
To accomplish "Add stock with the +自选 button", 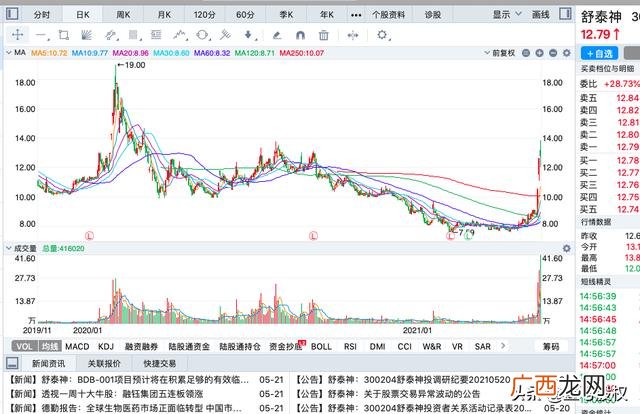I will tap(600, 53).
